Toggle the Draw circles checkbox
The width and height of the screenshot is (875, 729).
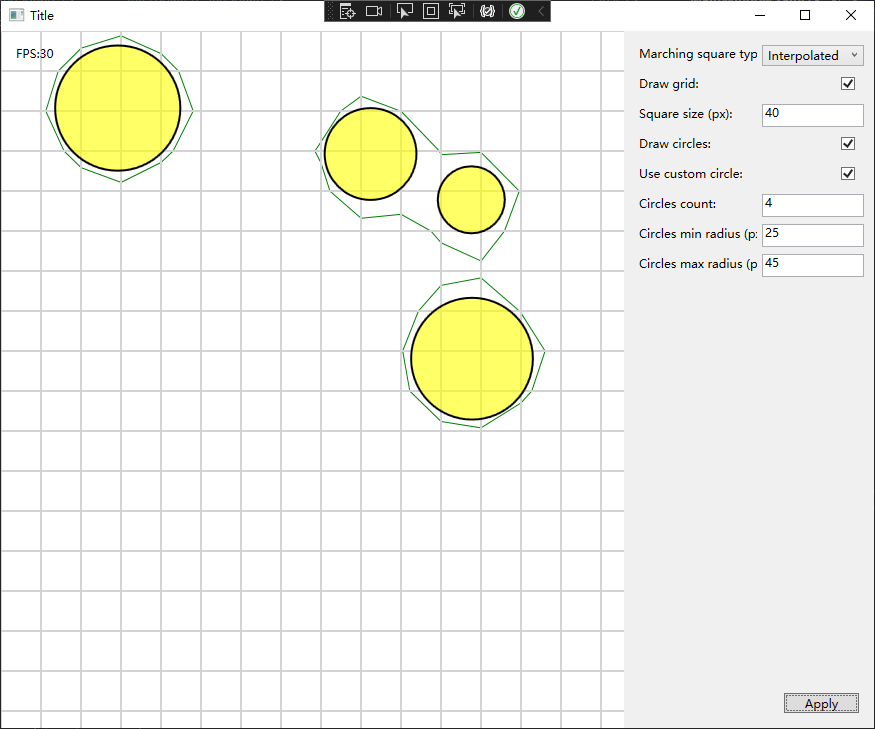click(x=848, y=144)
